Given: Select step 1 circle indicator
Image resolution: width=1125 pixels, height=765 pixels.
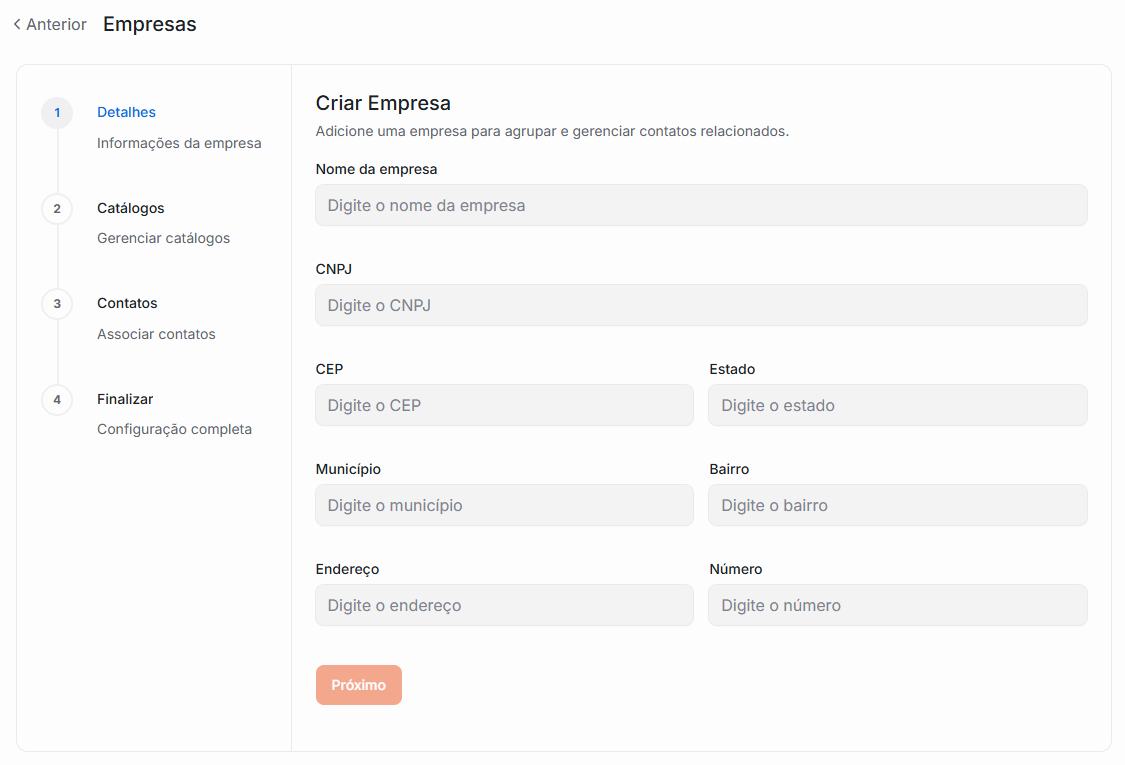Looking at the screenshot, I should pos(57,113).
